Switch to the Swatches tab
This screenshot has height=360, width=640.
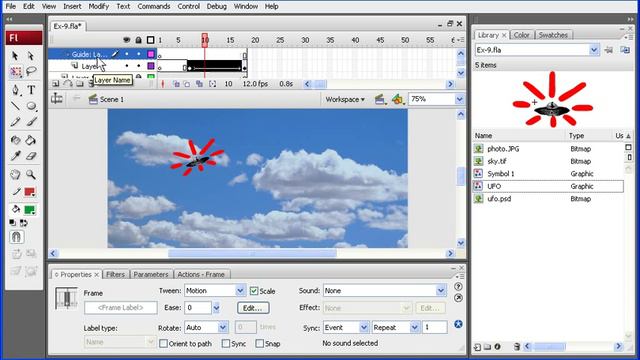click(553, 35)
